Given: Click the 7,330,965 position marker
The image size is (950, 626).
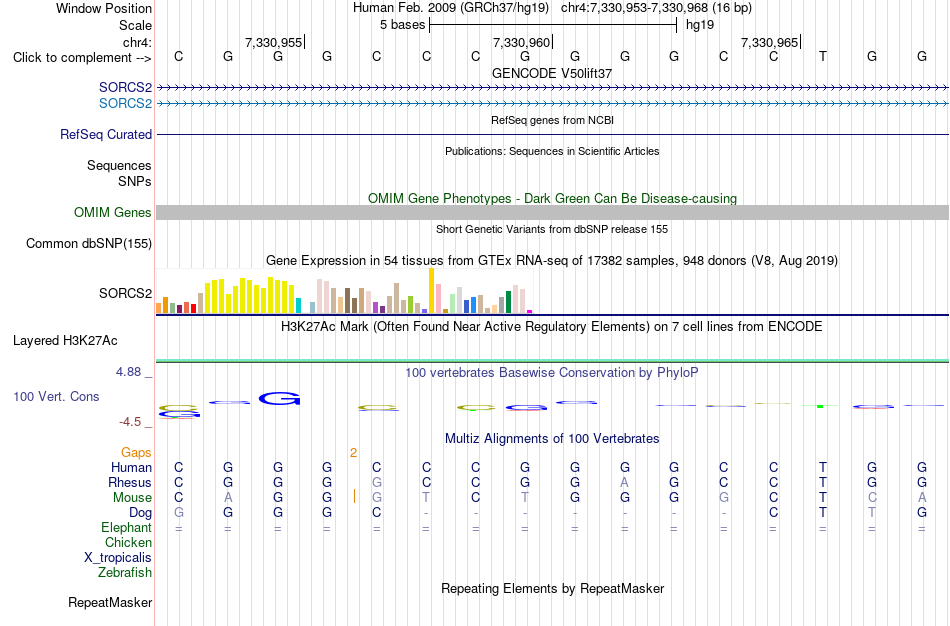Looking at the screenshot, I should click(x=769, y=42).
